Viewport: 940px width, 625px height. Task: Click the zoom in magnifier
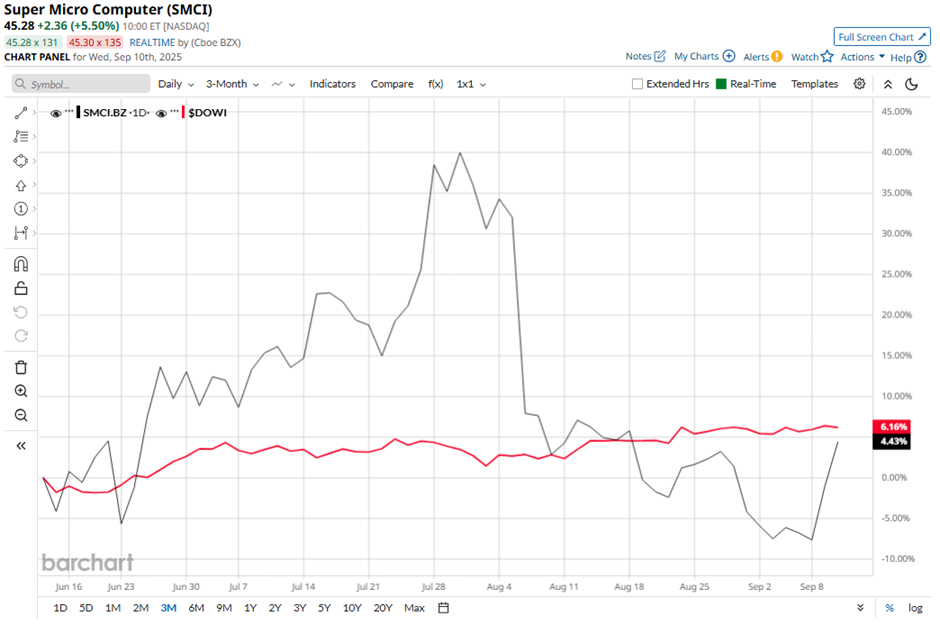[21, 391]
